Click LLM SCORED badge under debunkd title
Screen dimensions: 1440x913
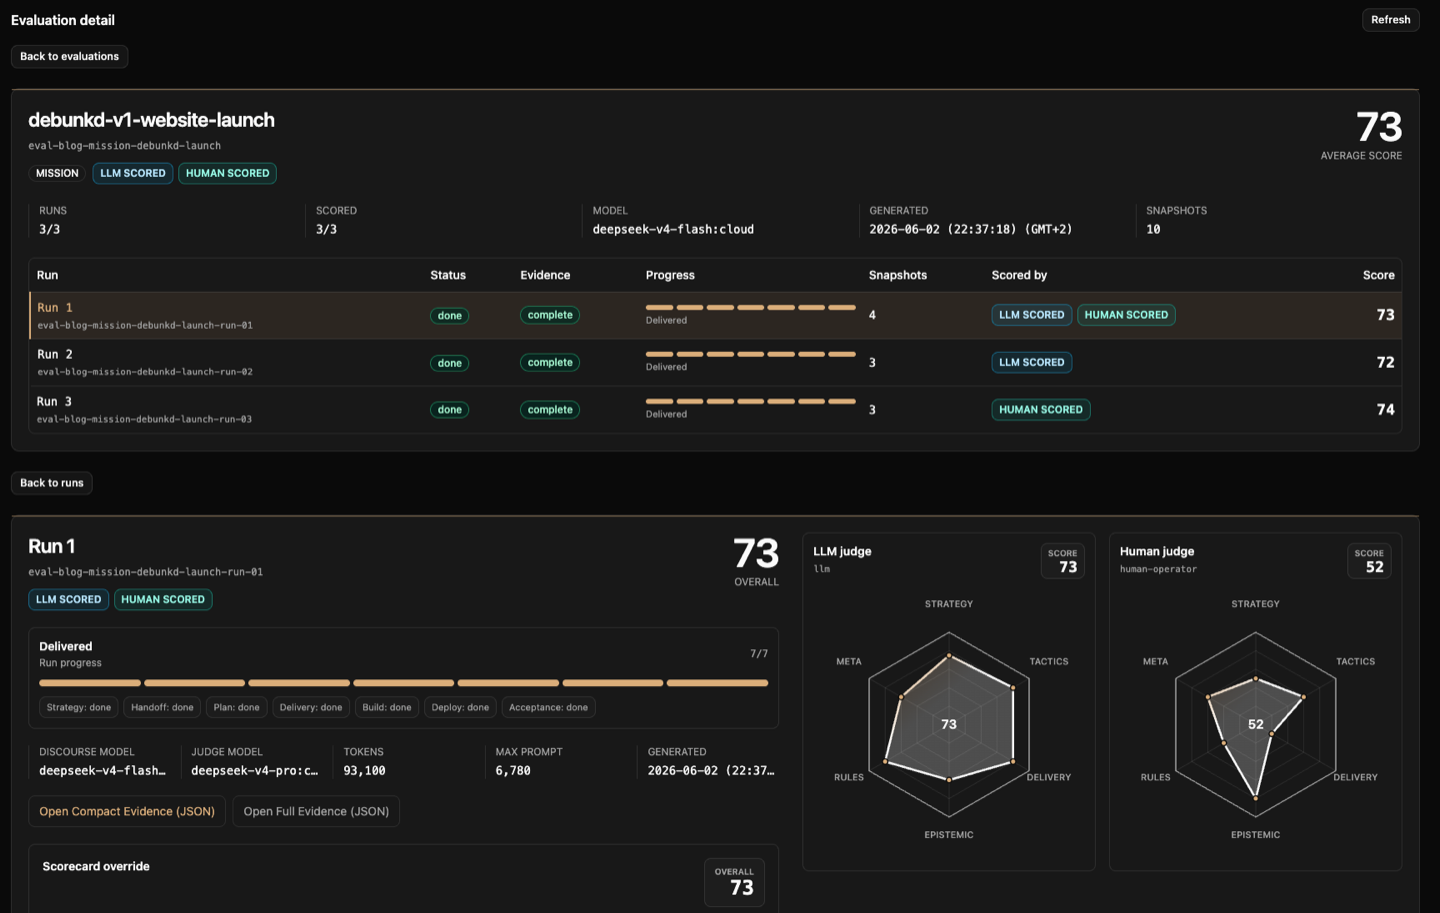coord(133,173)
